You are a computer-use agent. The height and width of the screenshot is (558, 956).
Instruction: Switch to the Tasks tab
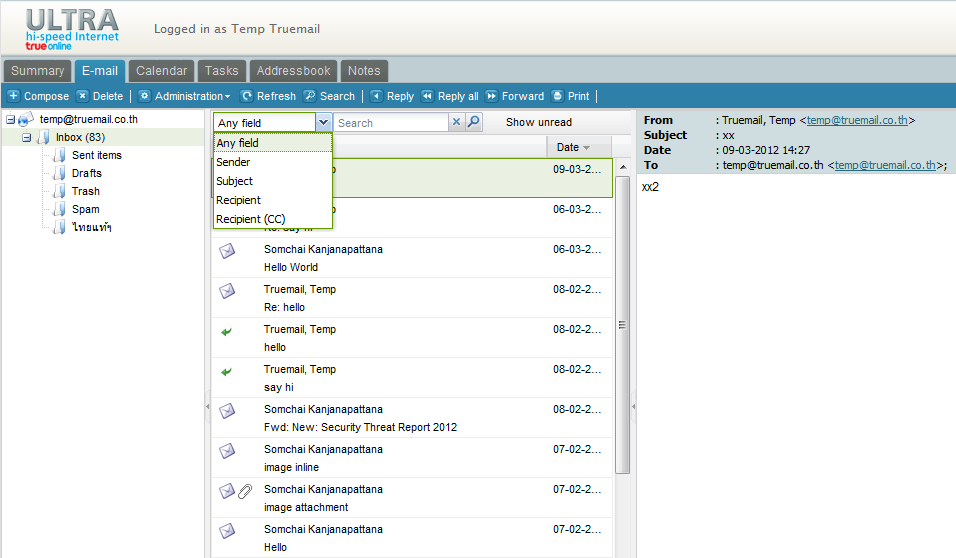click(x=221, y=71)
